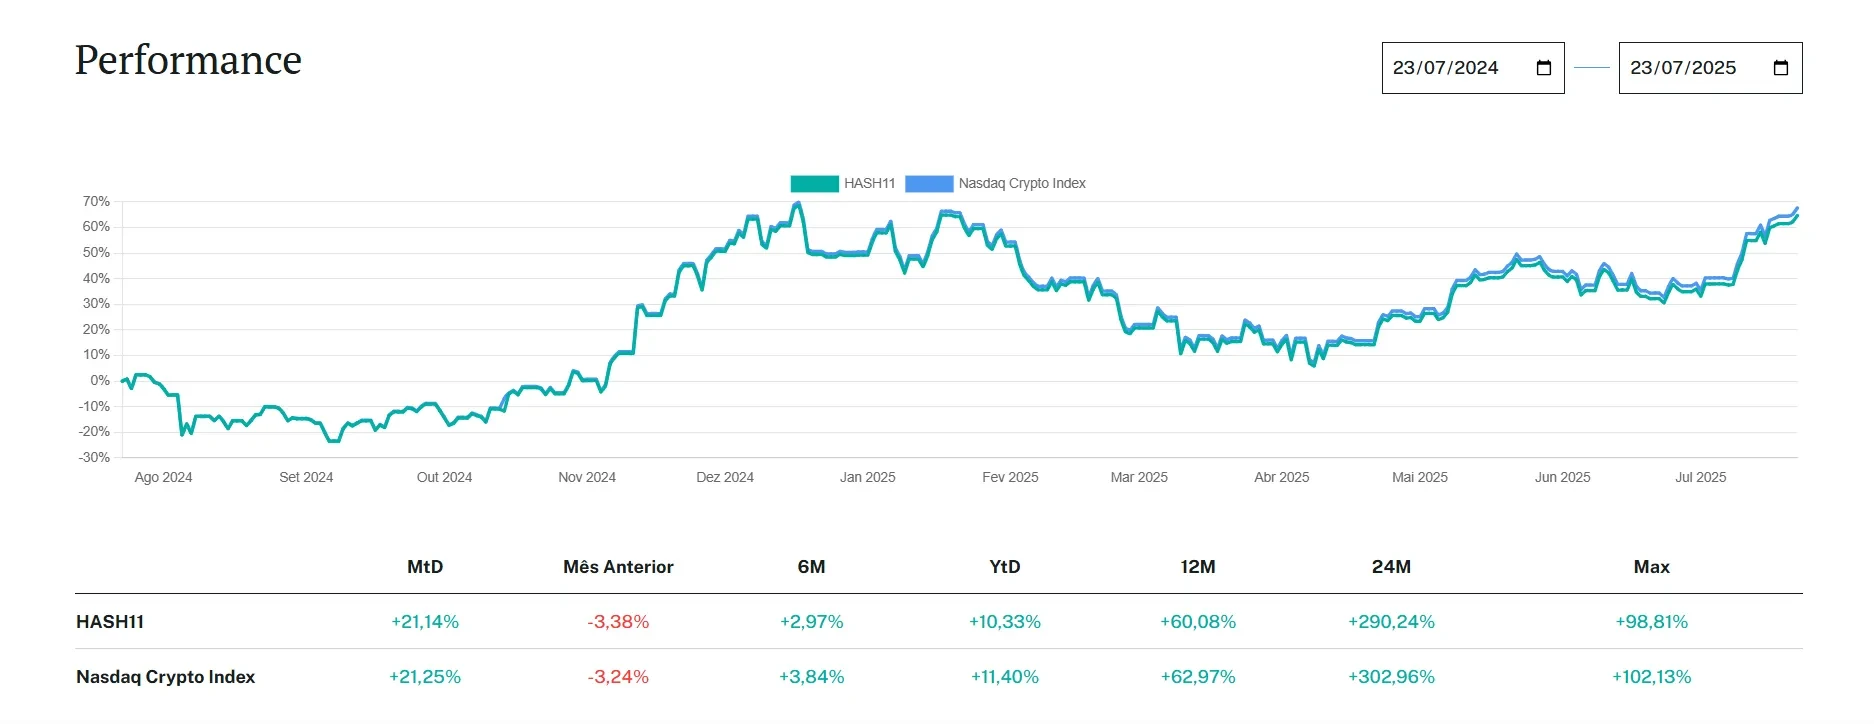This screenshot has width=1874, height=724.
Task: Choose the YtD column header
Action: click(x=1004, y=567)
